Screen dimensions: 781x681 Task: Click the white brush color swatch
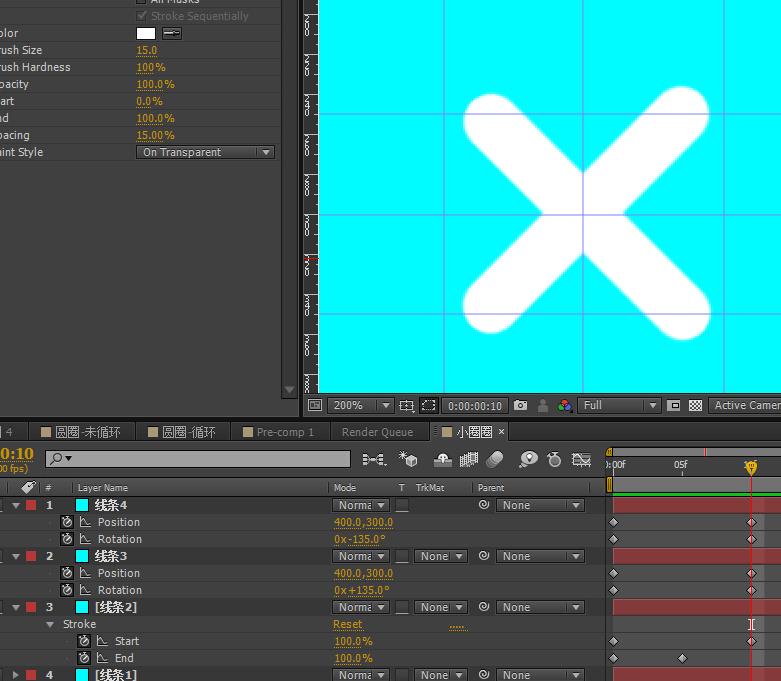145,33
